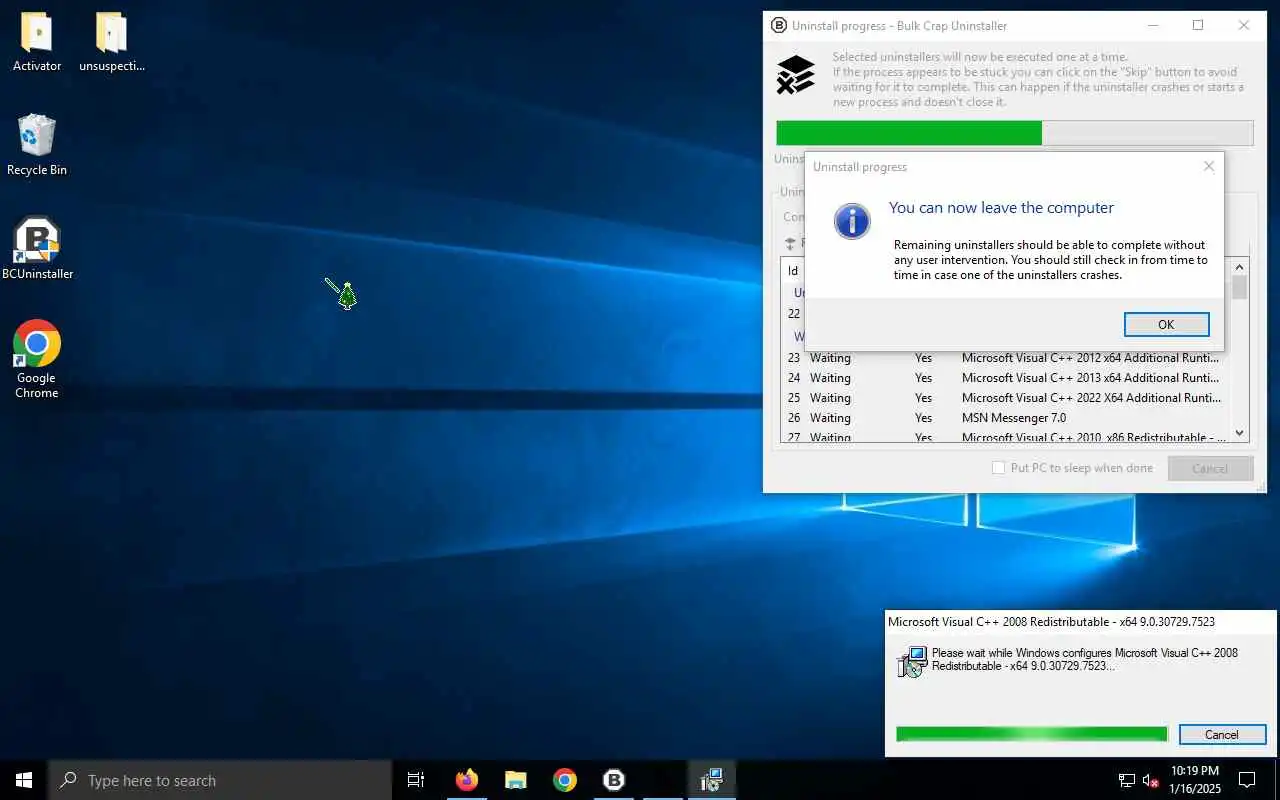This screenshot has width=1280, height=800.
Task: Maximize the Bulk Crap Uninstaller window
Action: click(1198, 26)
